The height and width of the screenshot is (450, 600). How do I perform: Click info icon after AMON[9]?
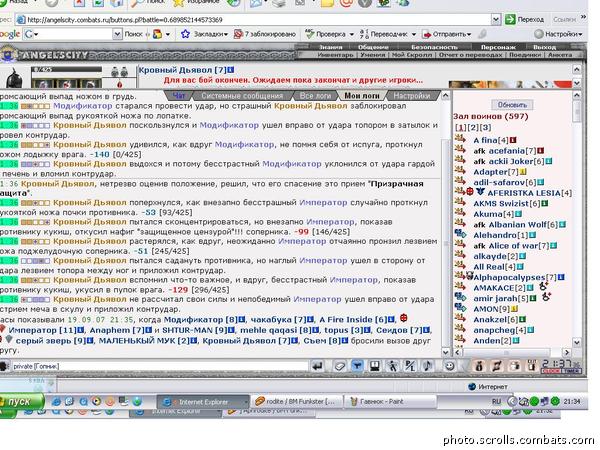(515, 308)
